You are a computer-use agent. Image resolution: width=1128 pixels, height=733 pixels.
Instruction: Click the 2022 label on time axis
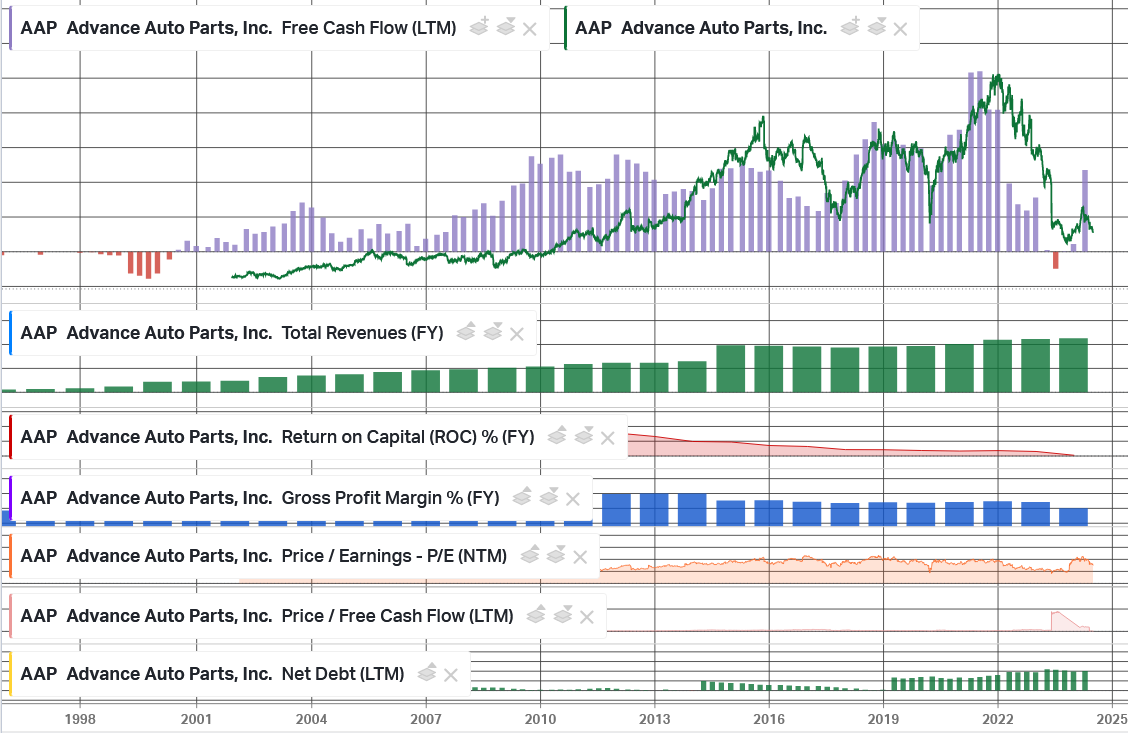[998, 719]
